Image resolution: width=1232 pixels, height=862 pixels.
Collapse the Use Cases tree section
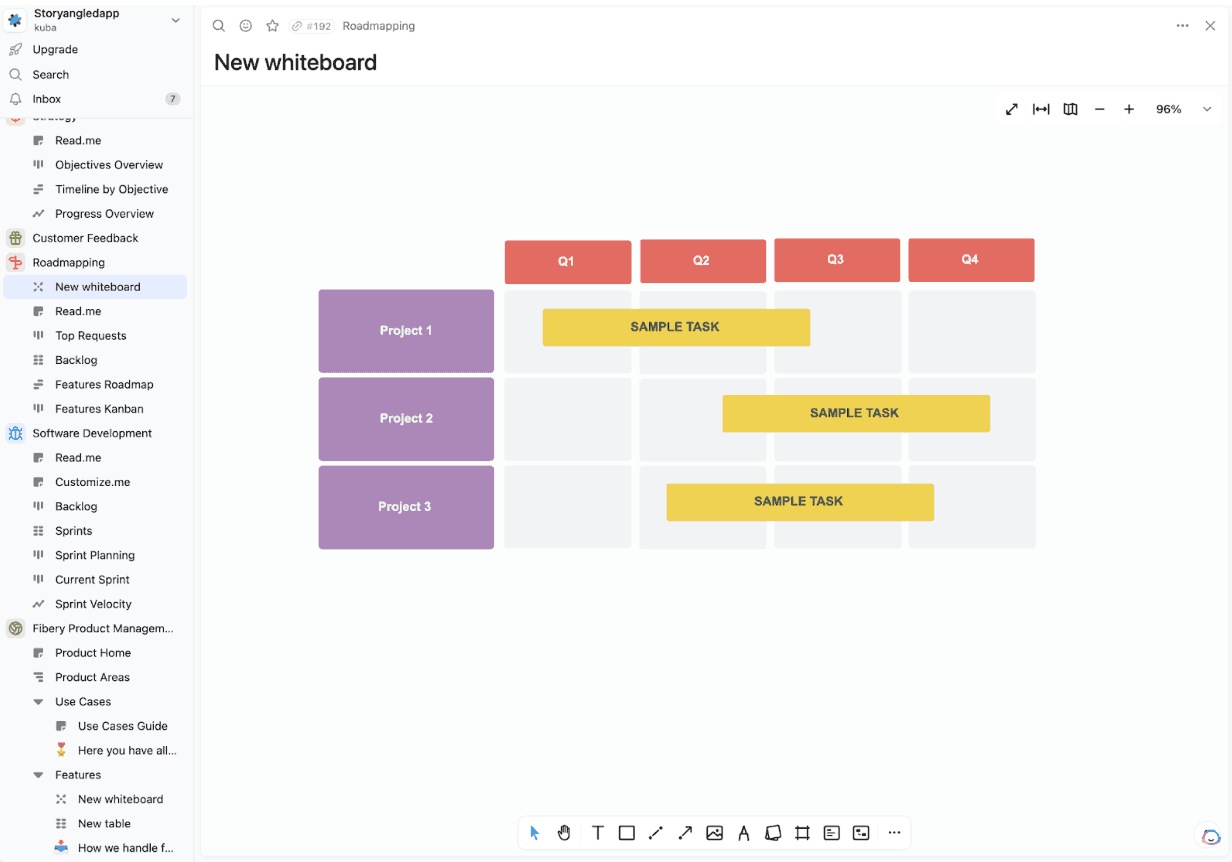tap(38, 702)
